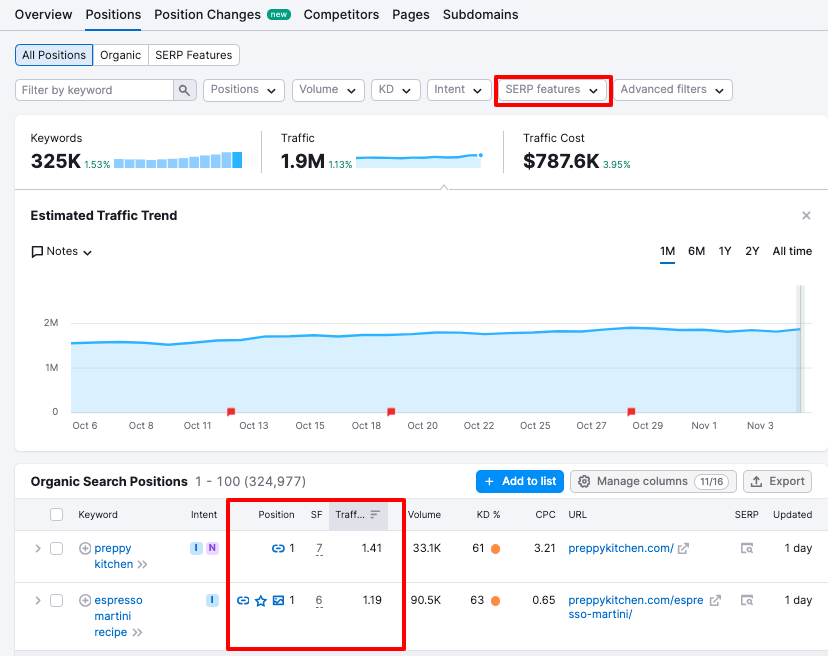
Task: Open external link icon for espresso-martini URL
Action: [715, 601]
